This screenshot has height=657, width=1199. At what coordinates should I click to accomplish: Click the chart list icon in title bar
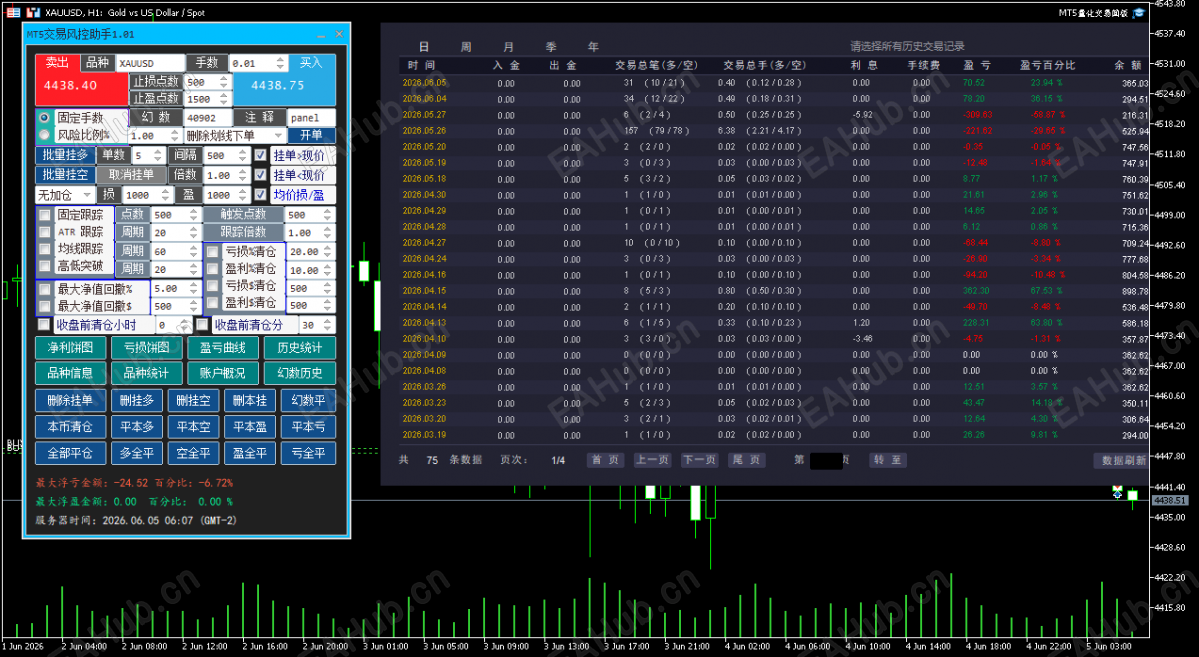(14, 12)
